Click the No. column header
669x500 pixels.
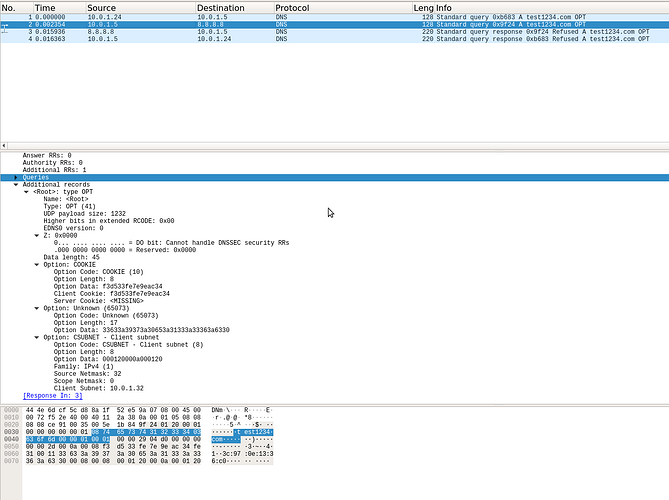tap(10, 7)
